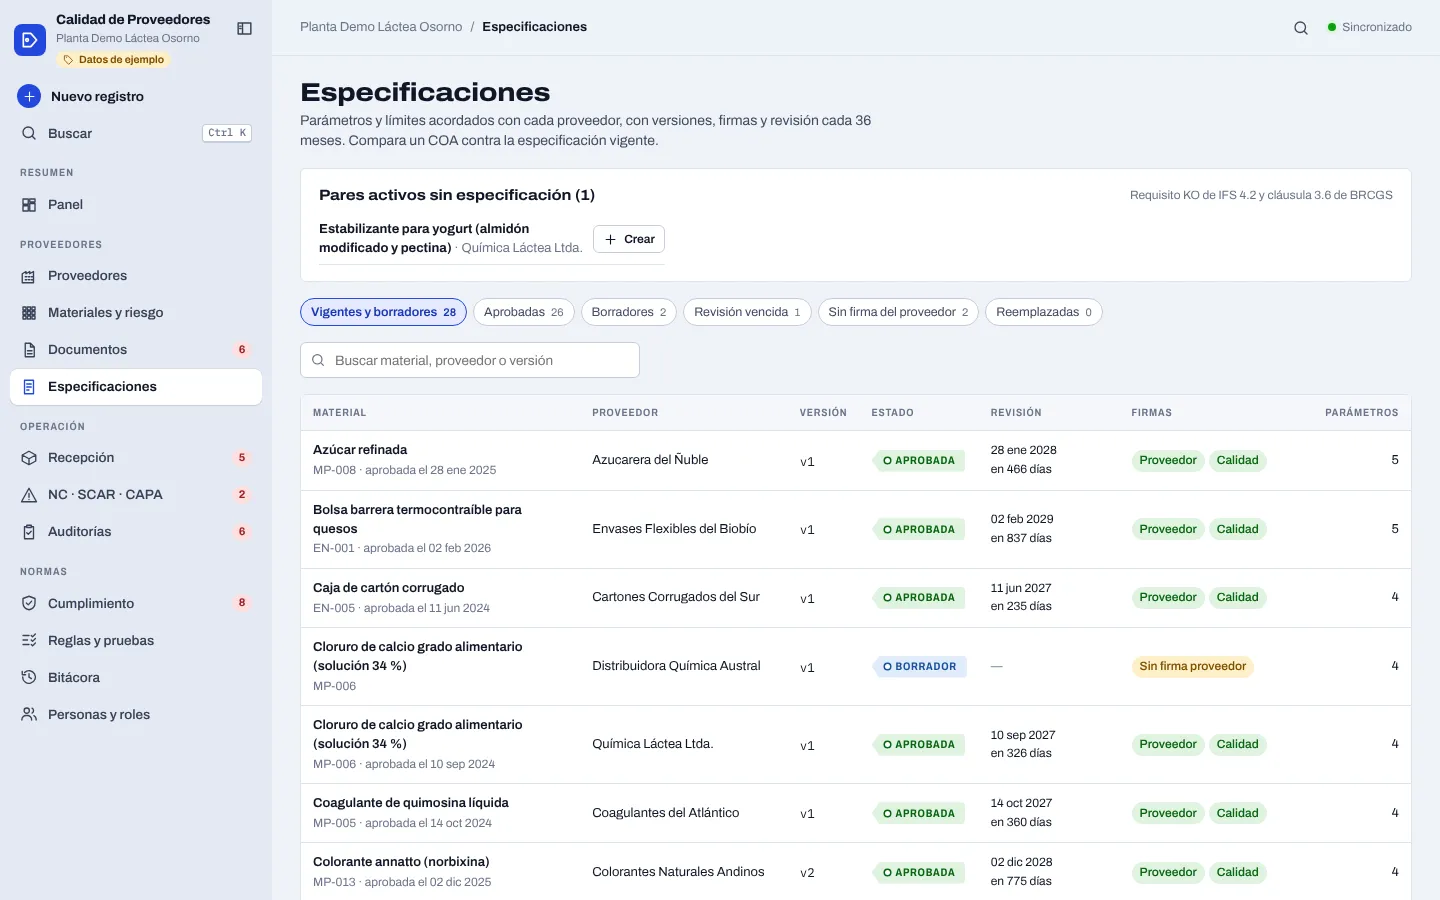This screenshot has height=900, width=1440.
Task: Click the Crear button for Estabilizante
Action: tap(629, 239)
